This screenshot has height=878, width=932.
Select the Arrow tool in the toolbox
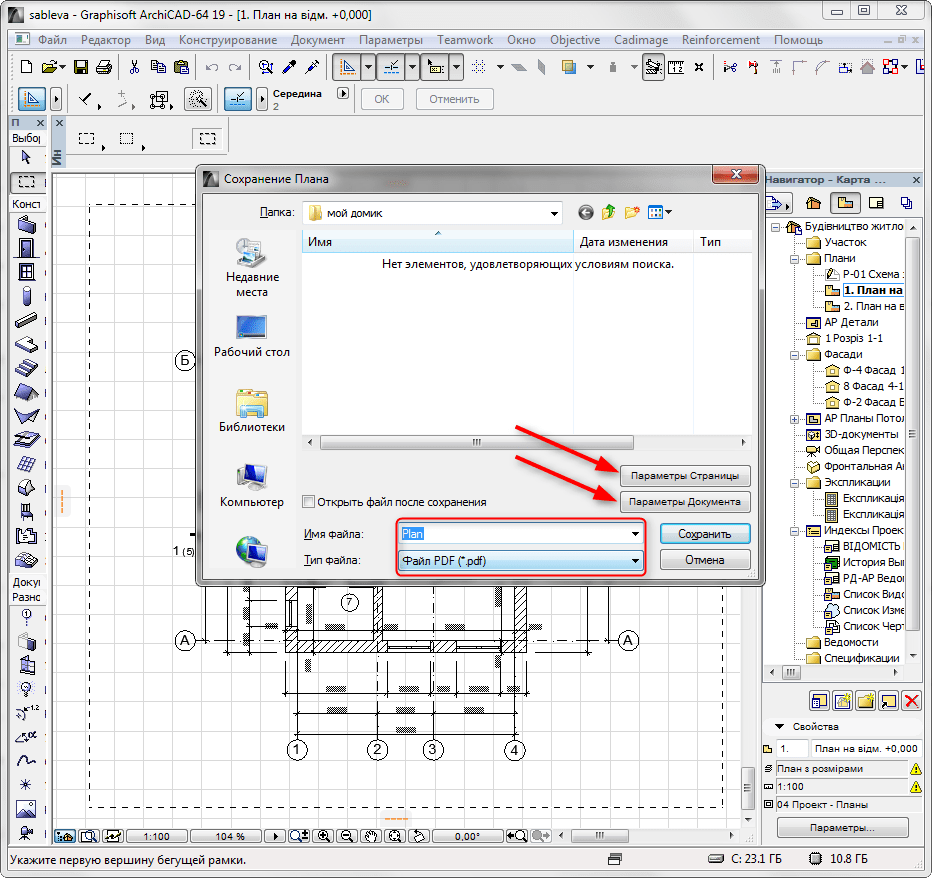coord(27,157)
